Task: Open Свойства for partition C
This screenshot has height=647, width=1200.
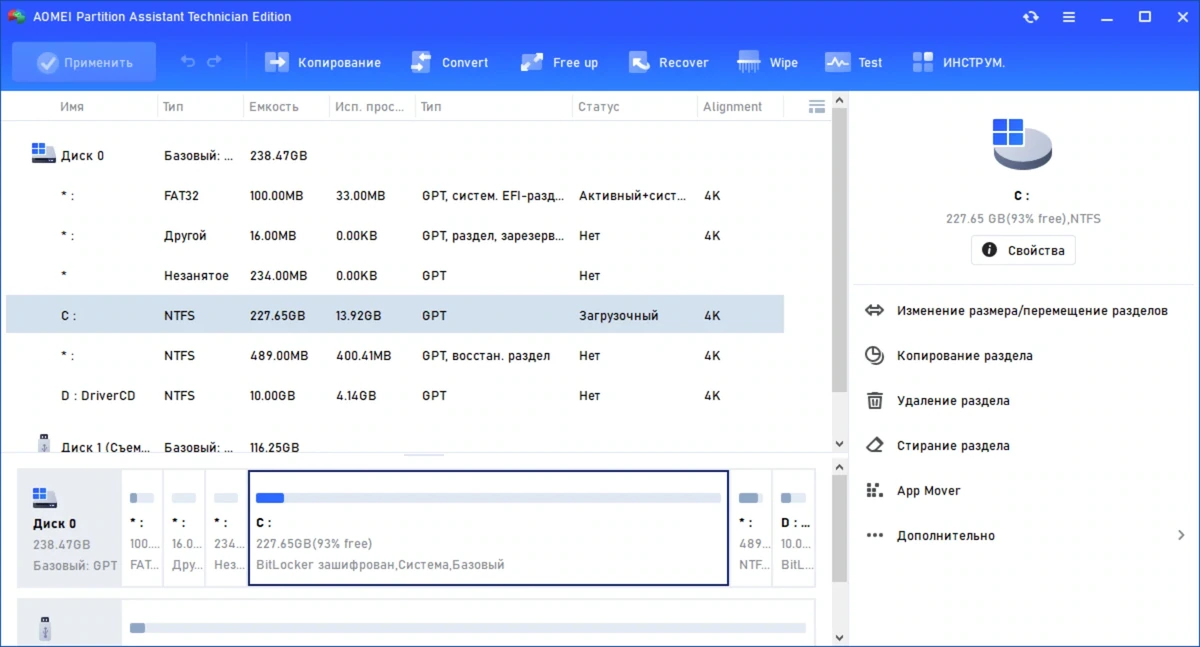Action: pyautogui.click(x=1023, y=250)
